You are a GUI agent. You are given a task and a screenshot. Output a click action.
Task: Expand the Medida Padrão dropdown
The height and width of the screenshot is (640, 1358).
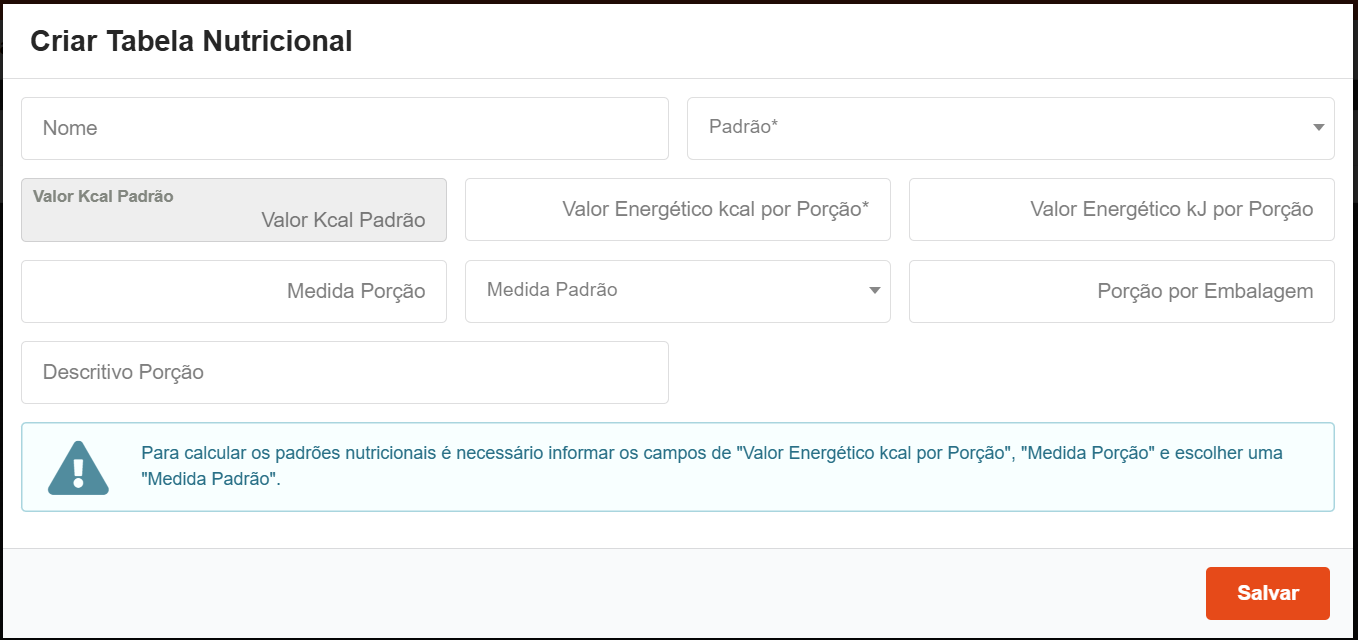tap(660, 291)
